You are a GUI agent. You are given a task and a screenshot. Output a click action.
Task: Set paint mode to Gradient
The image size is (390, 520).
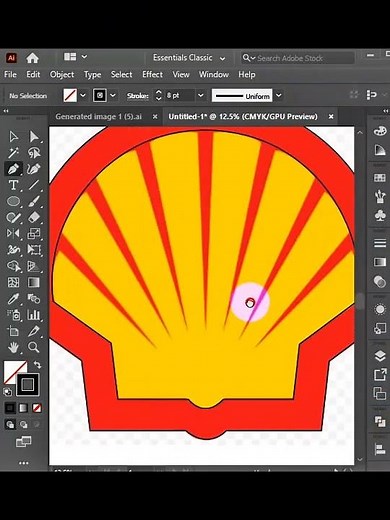[x=23, y=408]
